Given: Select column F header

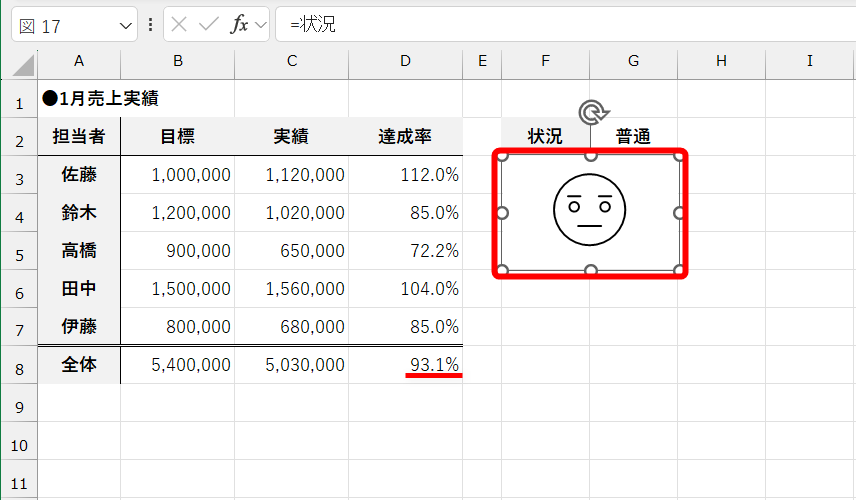Looking at the screenshot, I should pos(545,61).
